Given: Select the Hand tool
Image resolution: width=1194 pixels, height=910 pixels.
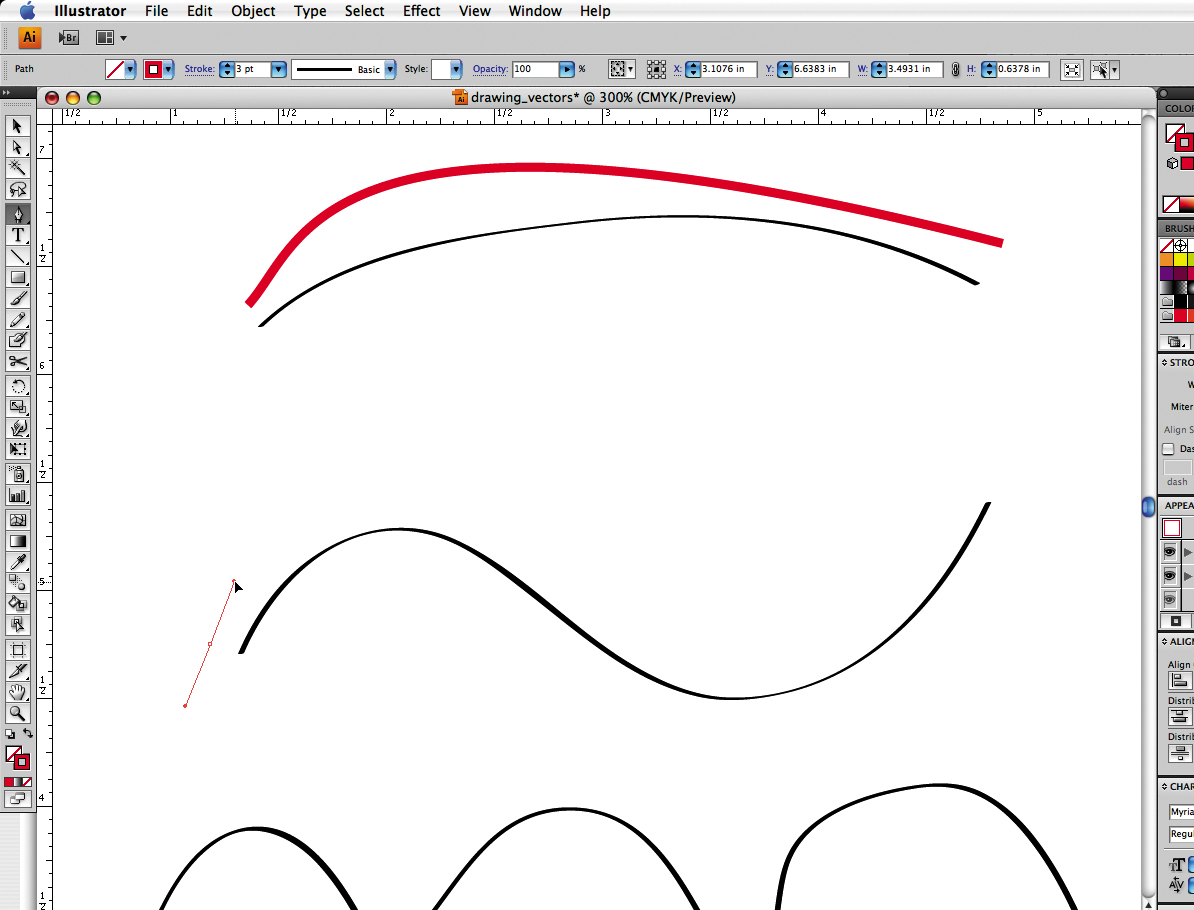Looking at the screenshot, I should click(x=18, y=692).
